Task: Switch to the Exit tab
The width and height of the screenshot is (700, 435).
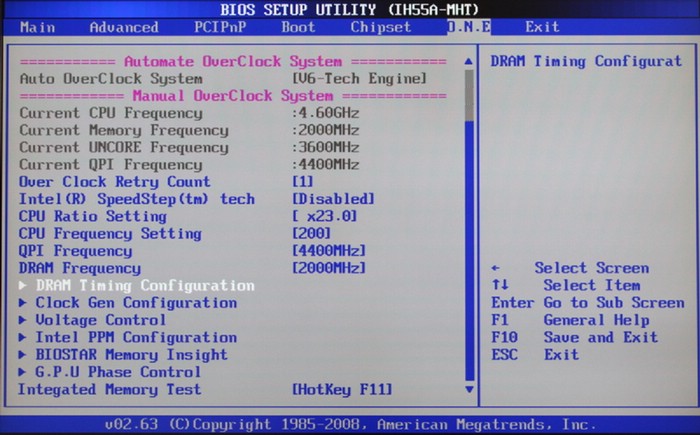Action: click(x=542, y=27)
